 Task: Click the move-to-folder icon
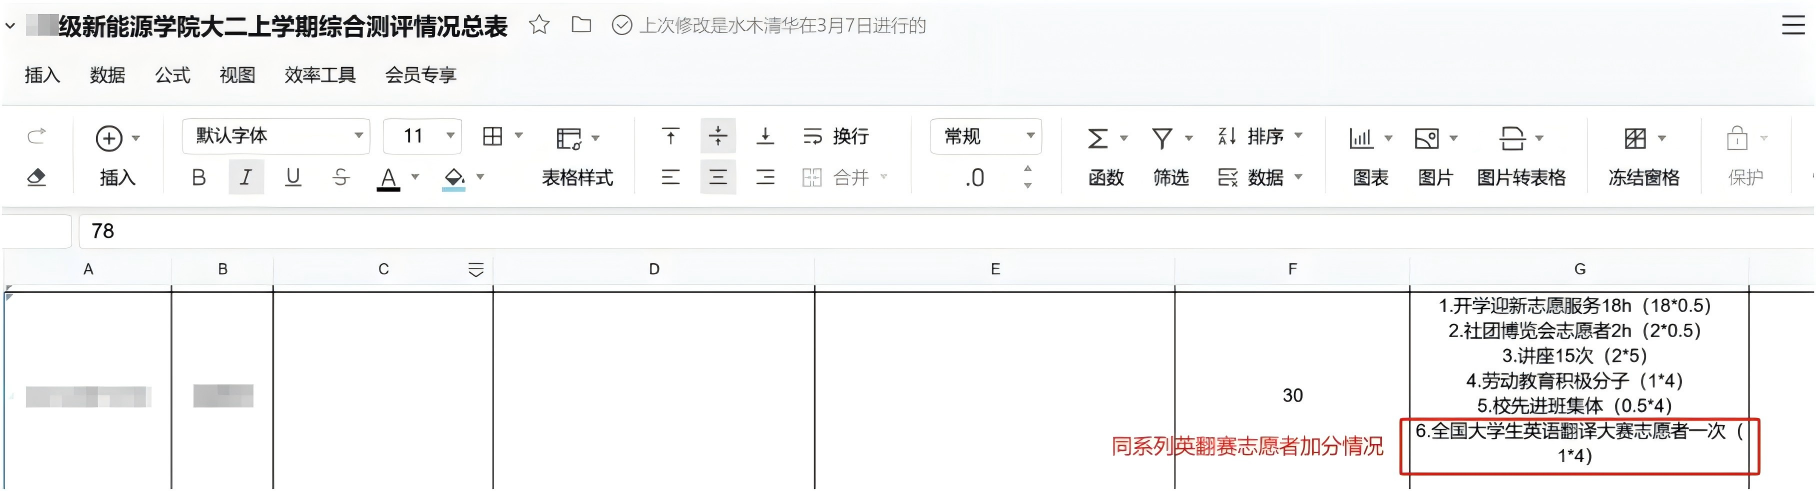581,25
